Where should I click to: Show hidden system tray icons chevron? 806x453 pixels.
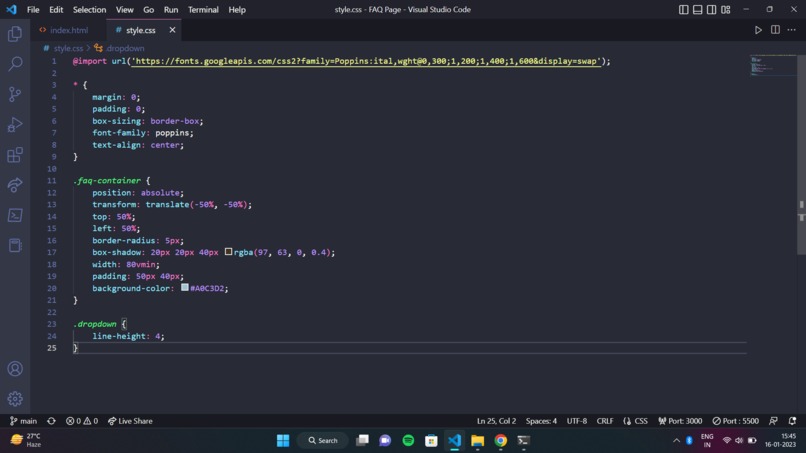(676, 441)
